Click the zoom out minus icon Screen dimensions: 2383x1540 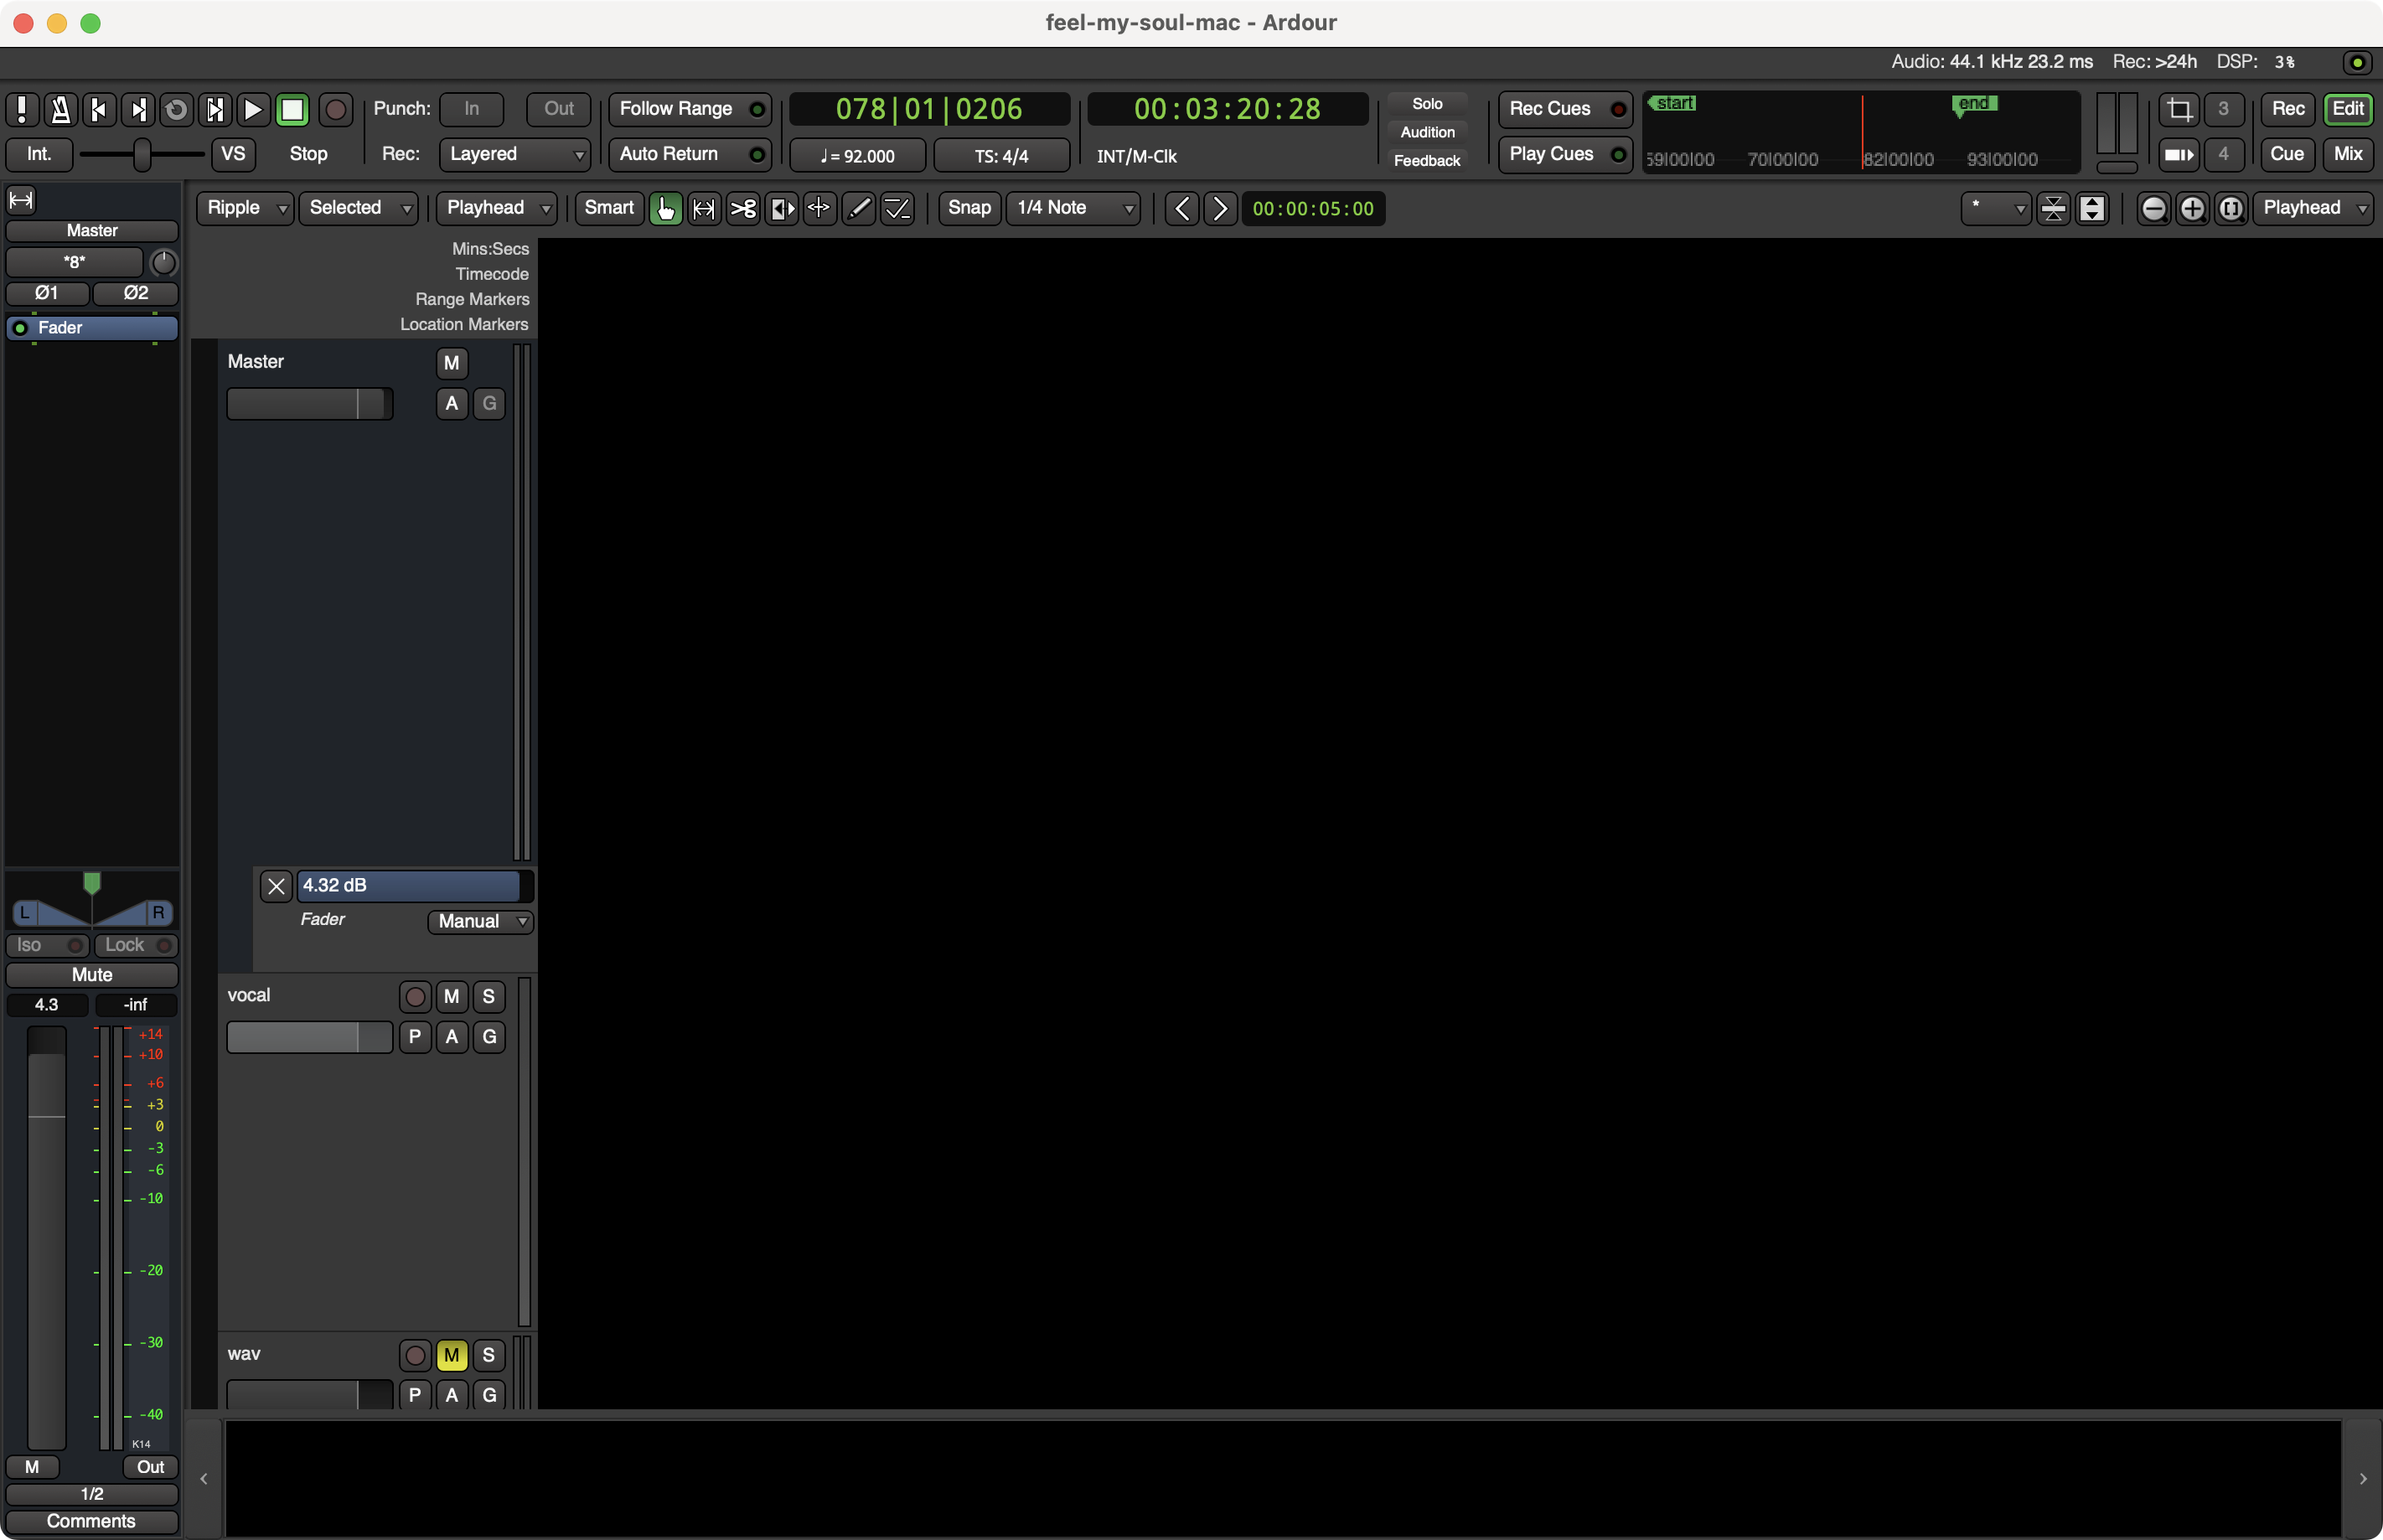click(x=2154, y=208)
